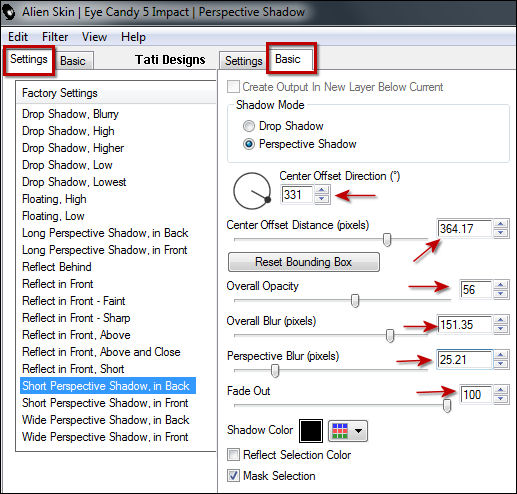
Task: Select the Factory Settings header
Action: pos(117,93)
